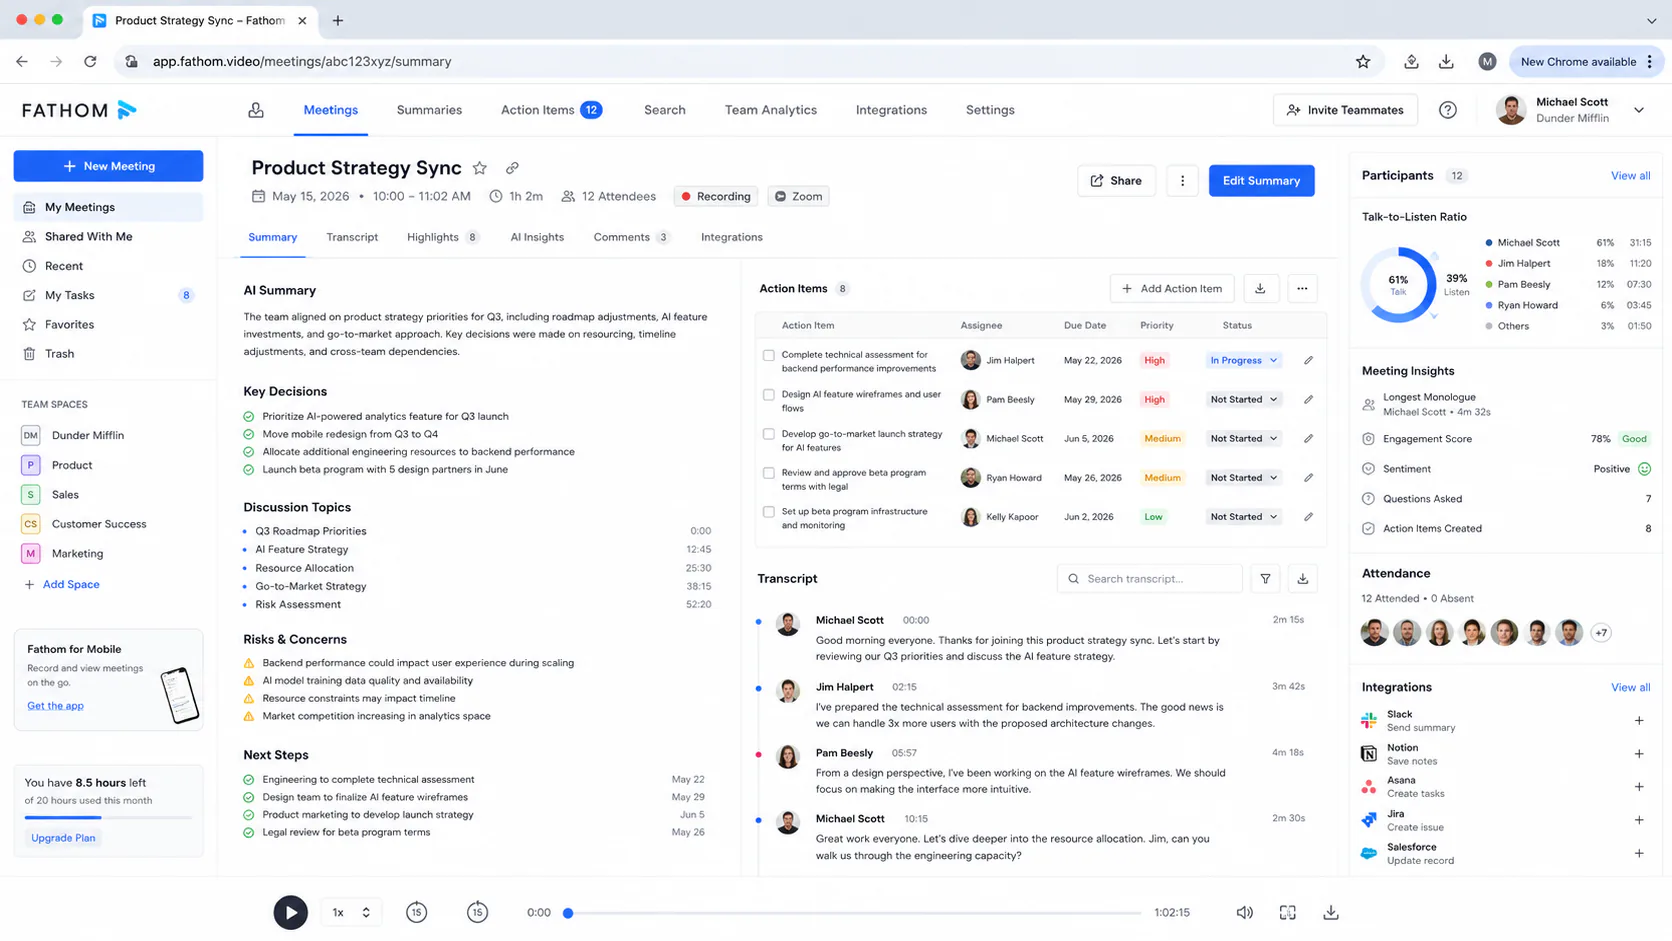Play the meeting recording
This screenshot has height=941, width=1672.
pos(291,912)
